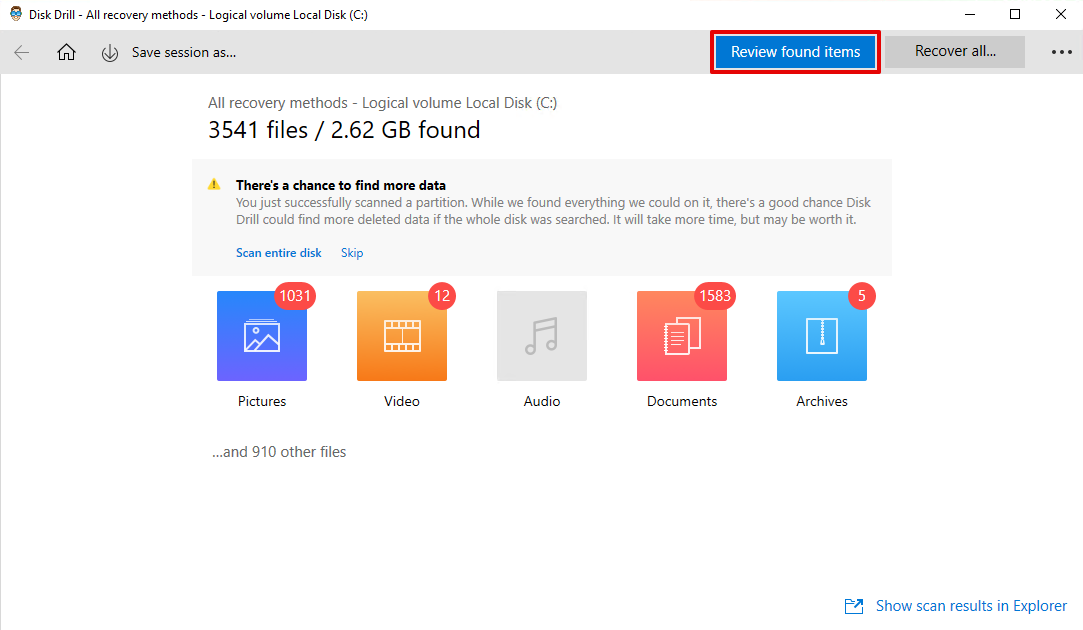Viewport: 1083px width, 630px height.
Task: Skip the full disk scan suggestion
Action: point(352,253)
